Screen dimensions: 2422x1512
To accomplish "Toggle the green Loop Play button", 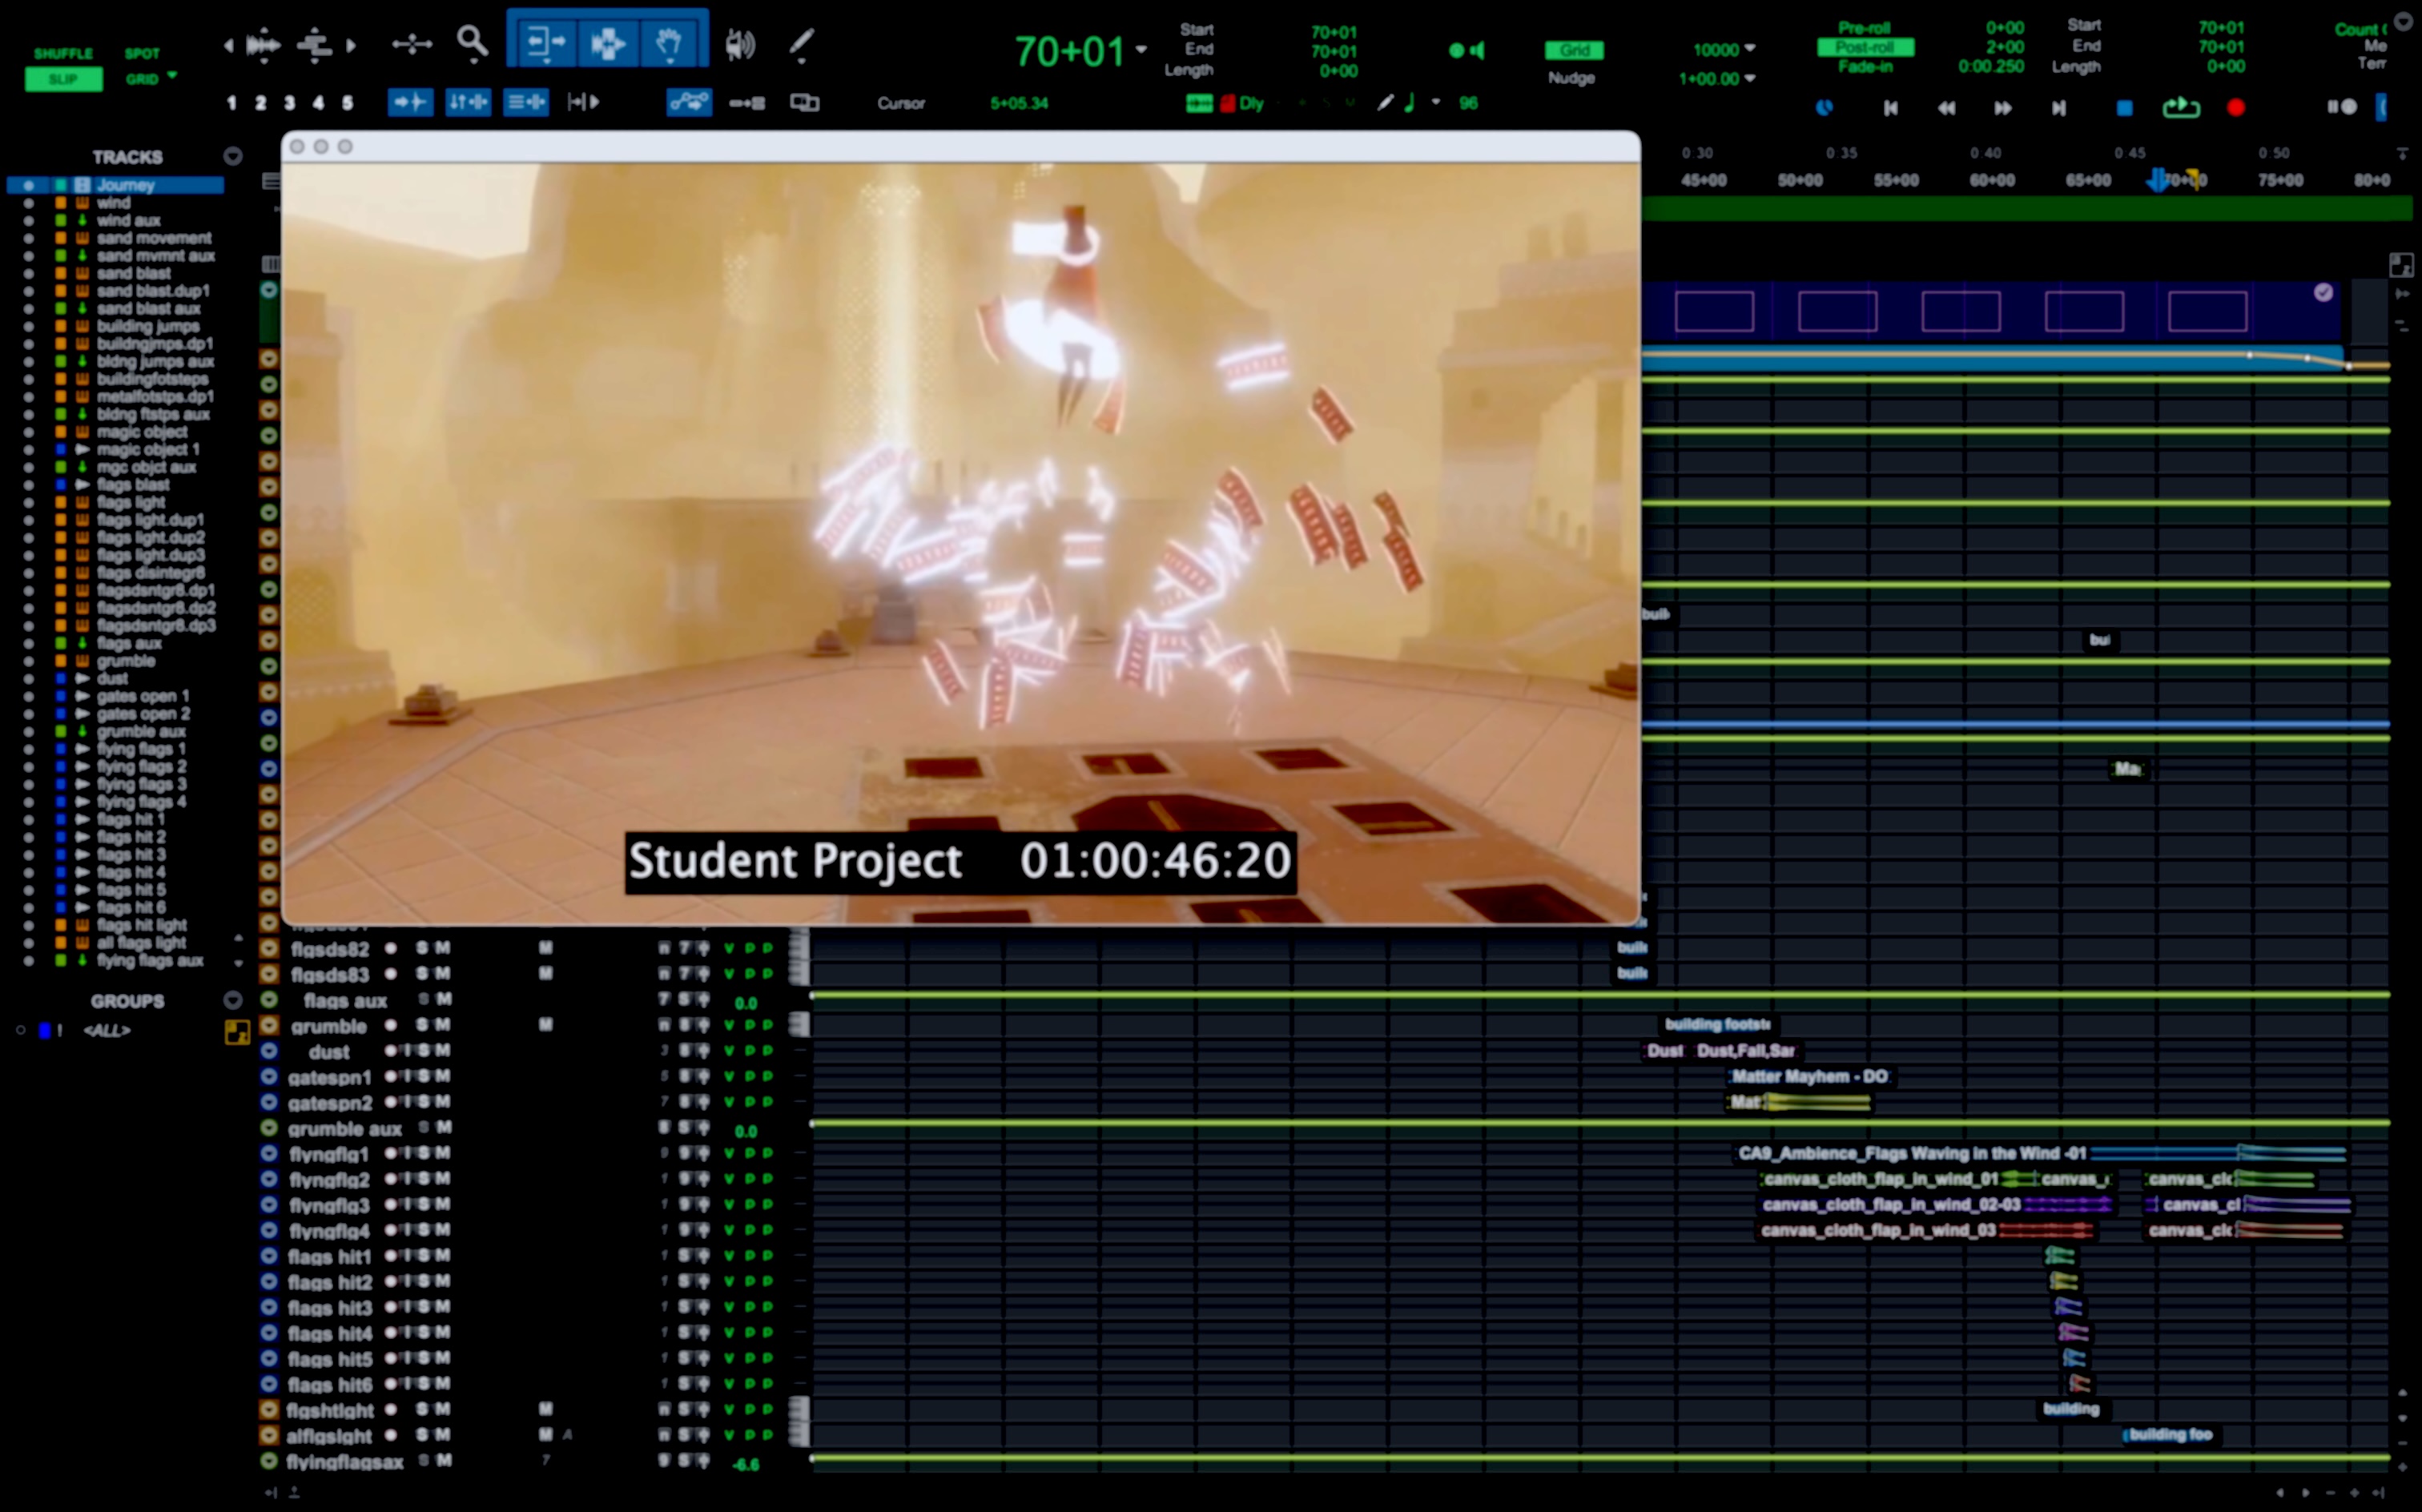I will 2181,106.
